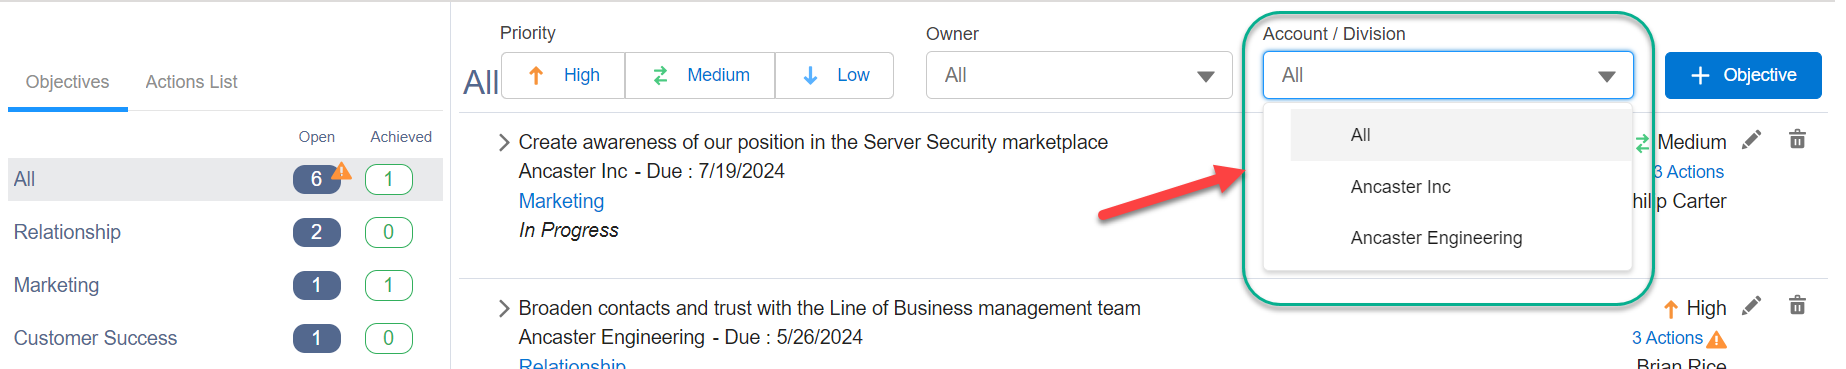This screenshot has width=1846, height=369.
Task: Open the Owner dropdown
Action: point(1079,75)
